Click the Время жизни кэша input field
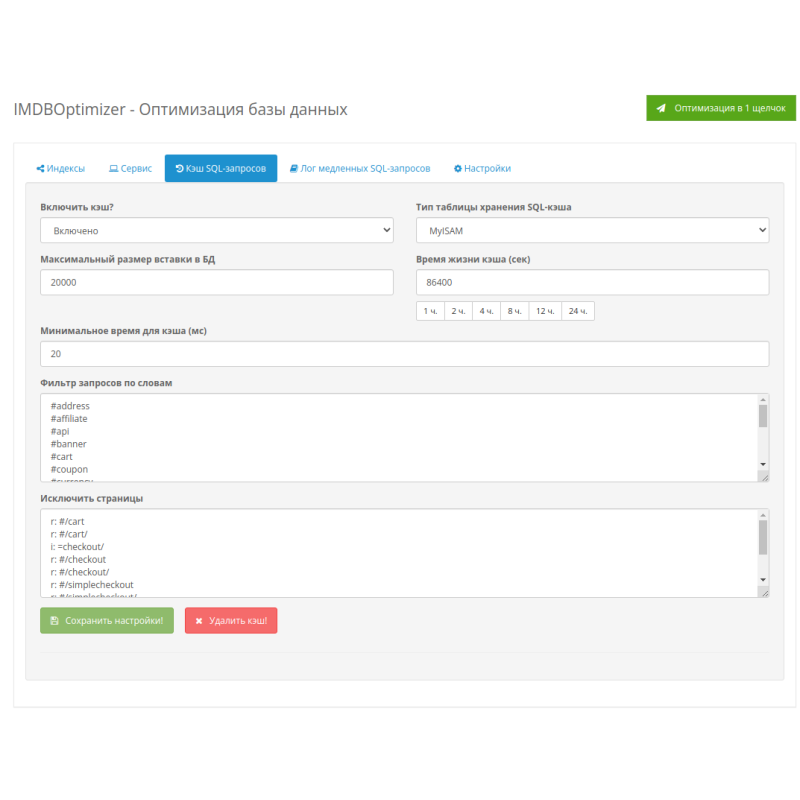Screen dimensions: 800x800 click(592, 283)
